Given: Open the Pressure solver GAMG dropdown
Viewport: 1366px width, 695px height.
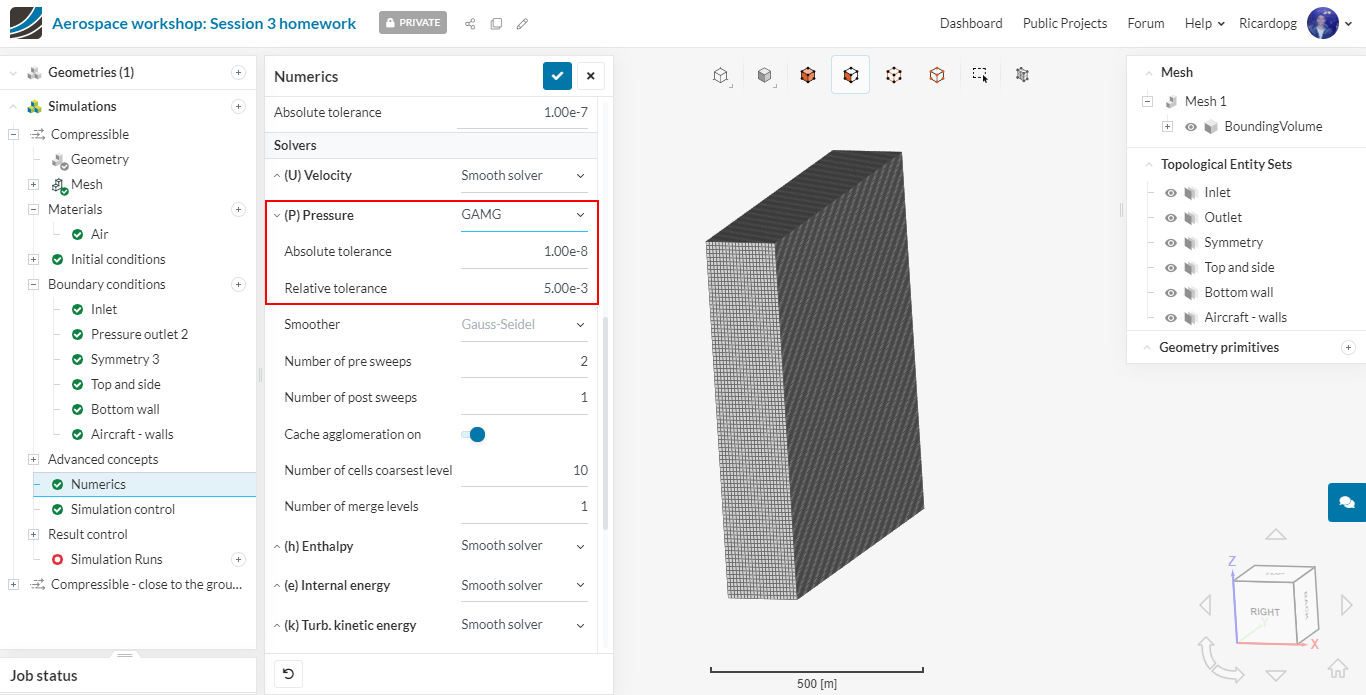Looking at the screenshot, I should coord(523,215).
